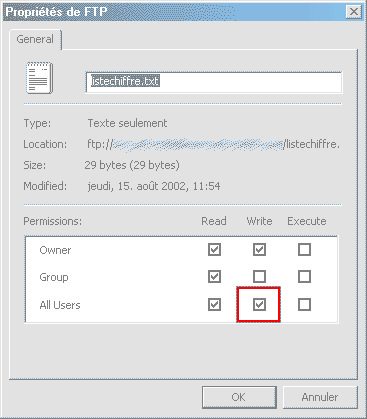Enable All Users Execute permission

click(304, 305)
